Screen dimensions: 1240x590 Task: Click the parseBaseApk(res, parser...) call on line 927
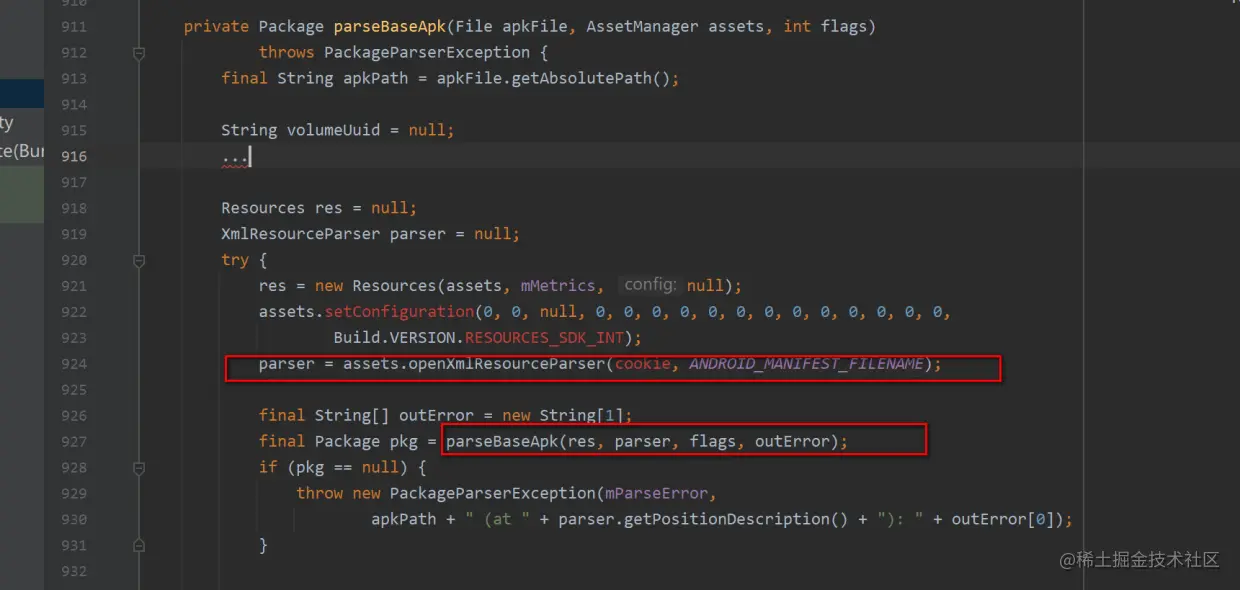tap(646, 442)
